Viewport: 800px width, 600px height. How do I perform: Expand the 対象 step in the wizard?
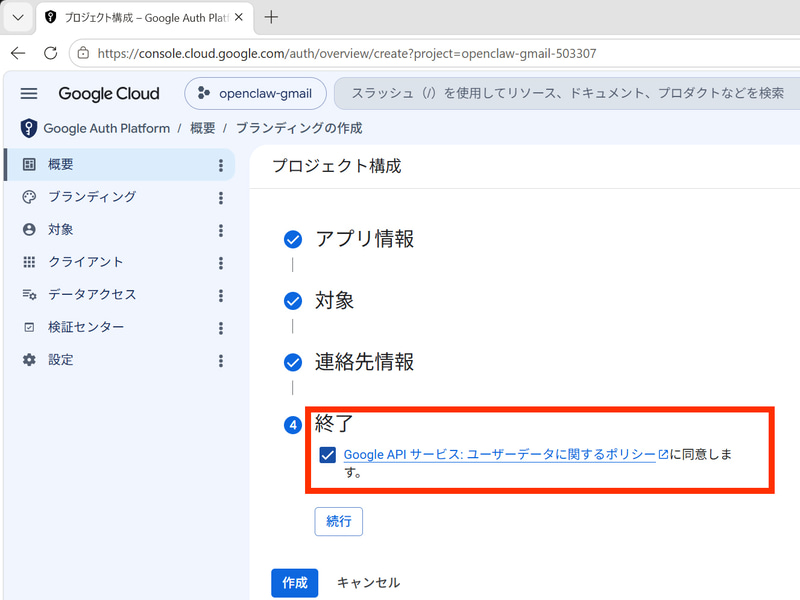[x=334, y=301]
